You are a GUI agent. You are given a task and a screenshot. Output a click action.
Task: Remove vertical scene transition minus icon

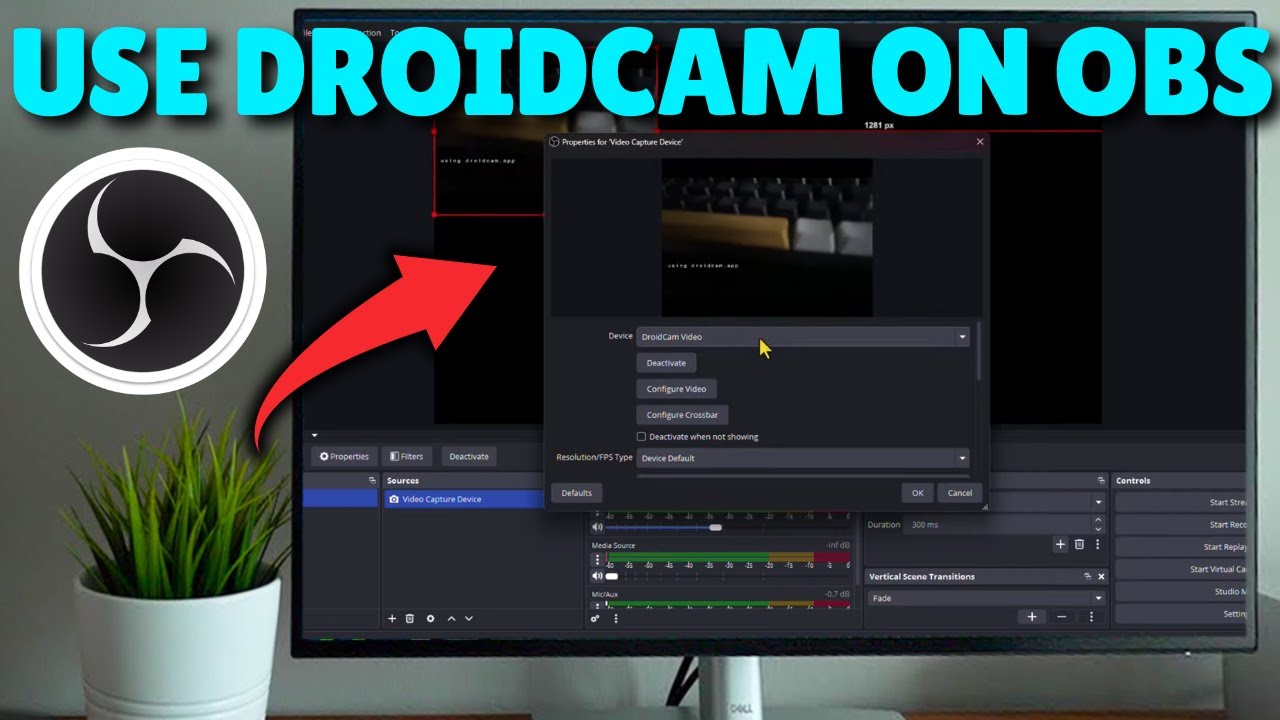1062,617
